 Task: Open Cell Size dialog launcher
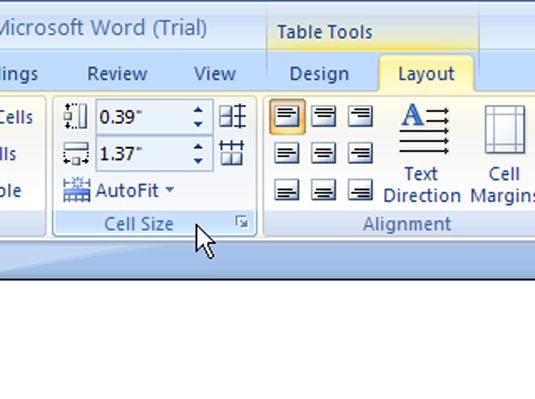pyautogui.click(x=242, y=222)
